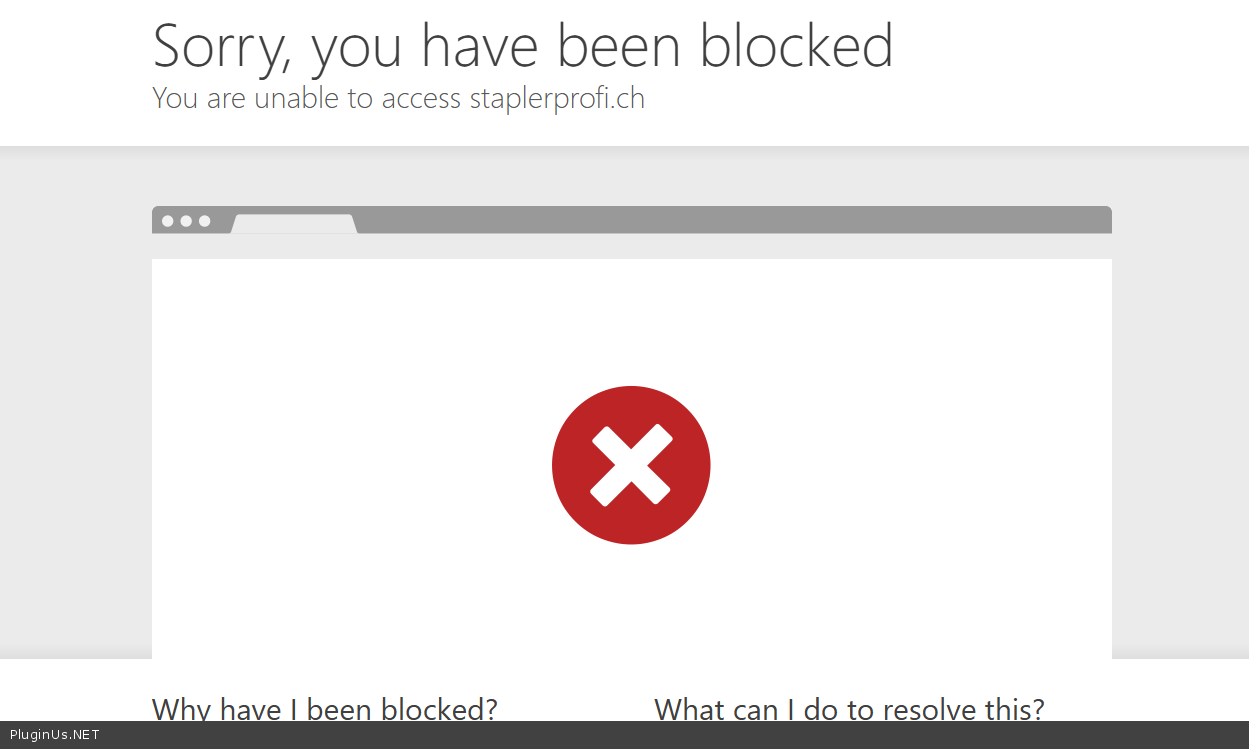Click the word 'blocked' in the main heading

click(797, 45)
